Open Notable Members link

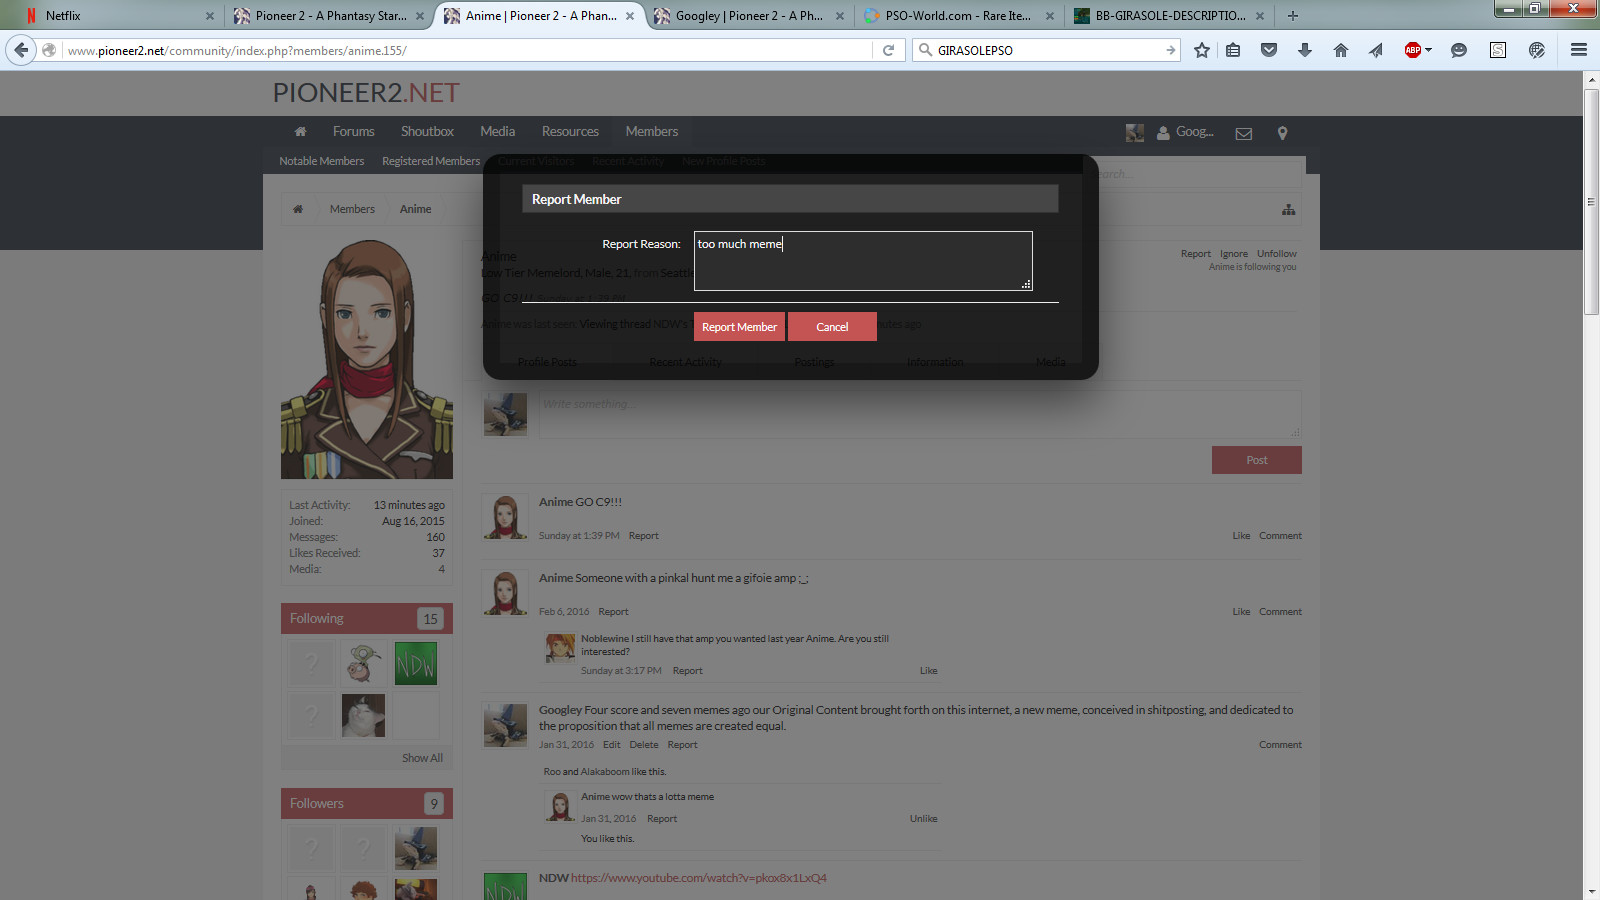pos(321,161)
